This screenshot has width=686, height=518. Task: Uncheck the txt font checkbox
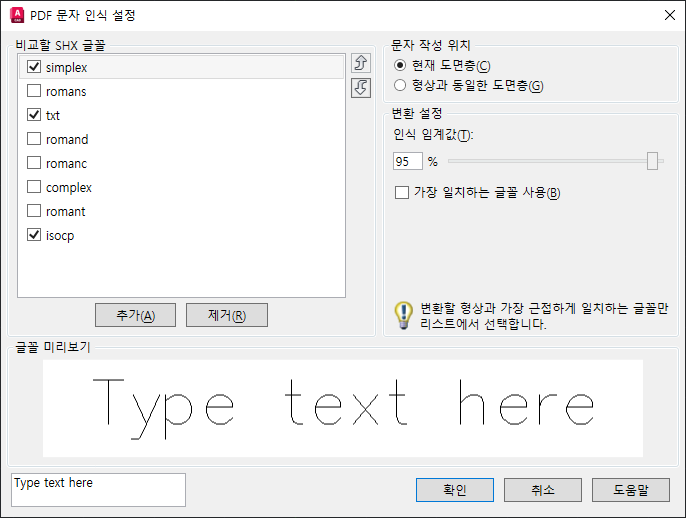[34, 115]
